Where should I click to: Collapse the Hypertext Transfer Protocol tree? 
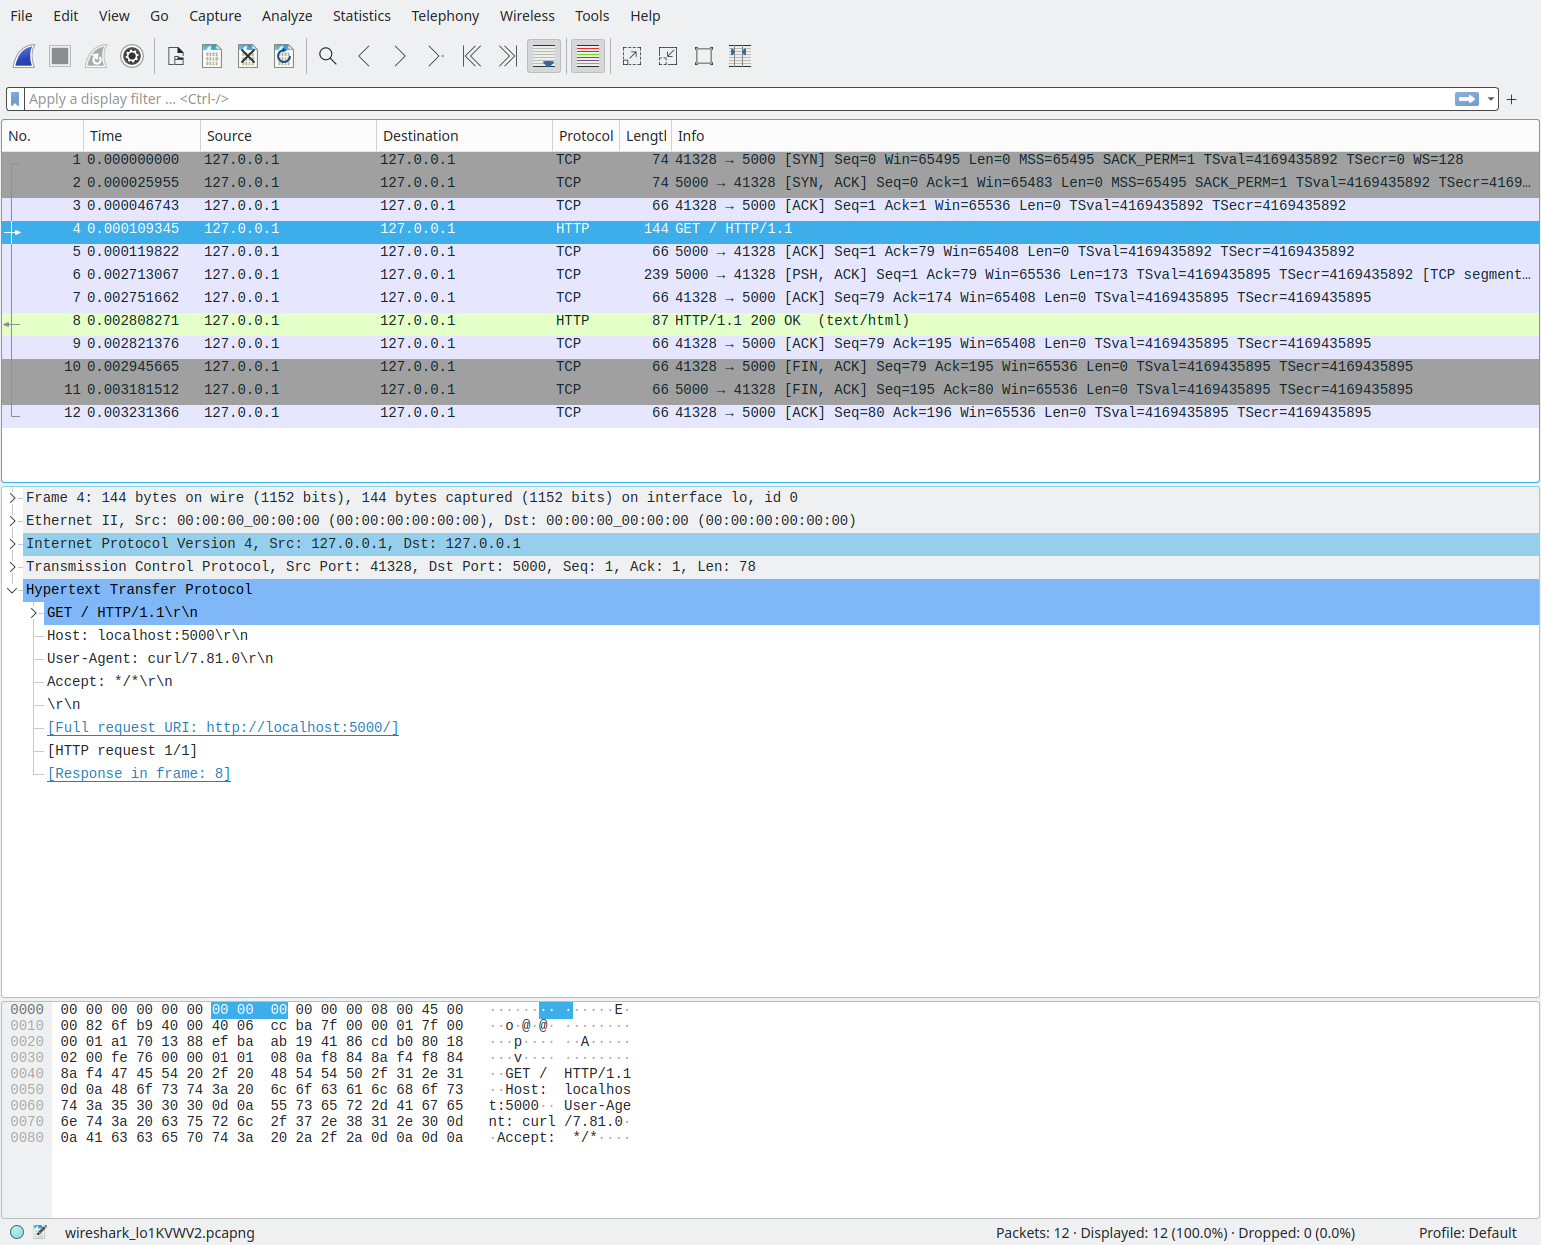pyautogui.click(x=13, y=590)
